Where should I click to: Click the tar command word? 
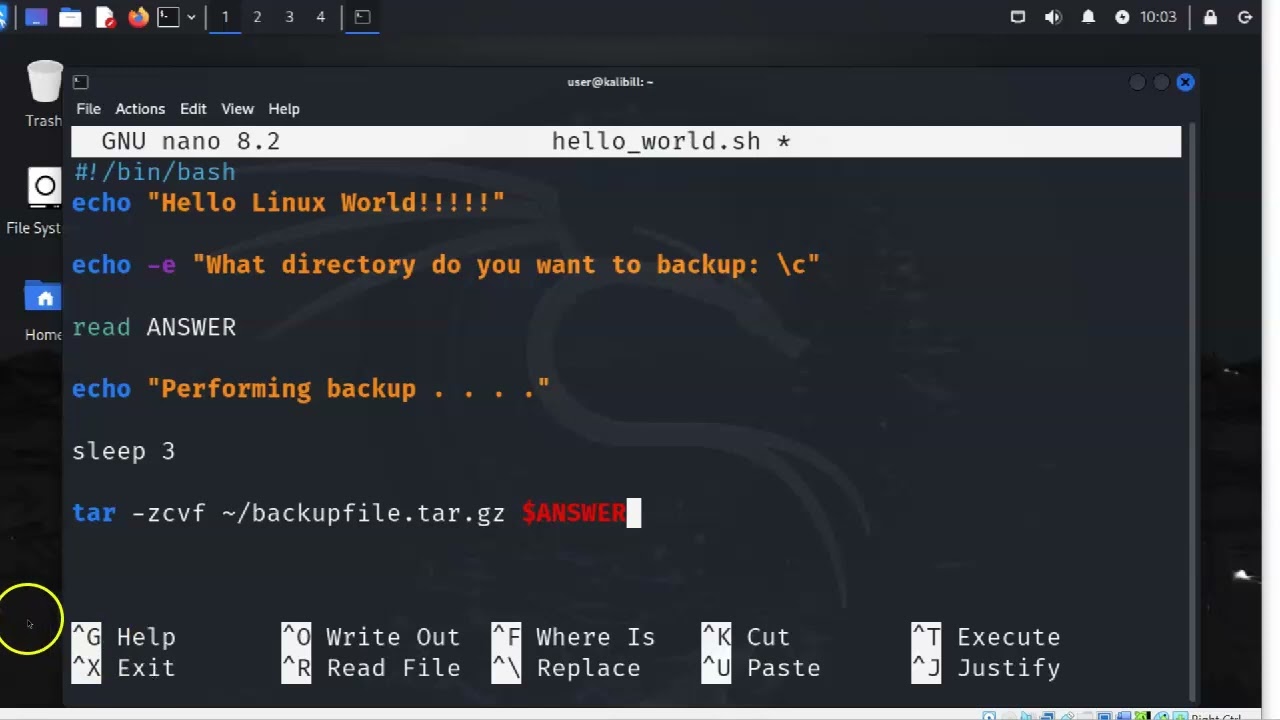click(x=94, y=513)
